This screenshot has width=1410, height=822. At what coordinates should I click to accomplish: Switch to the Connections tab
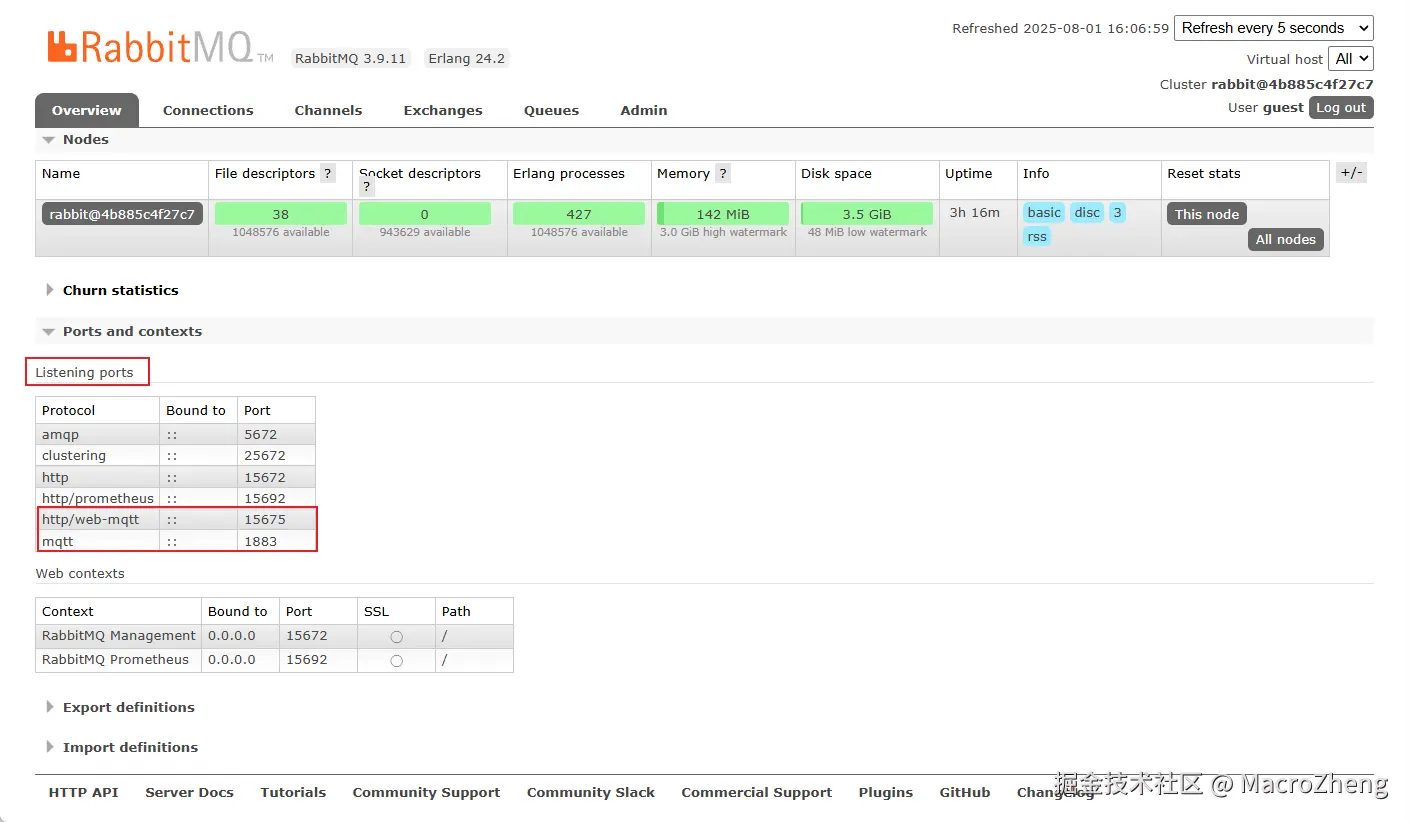(x=208, y=110)
